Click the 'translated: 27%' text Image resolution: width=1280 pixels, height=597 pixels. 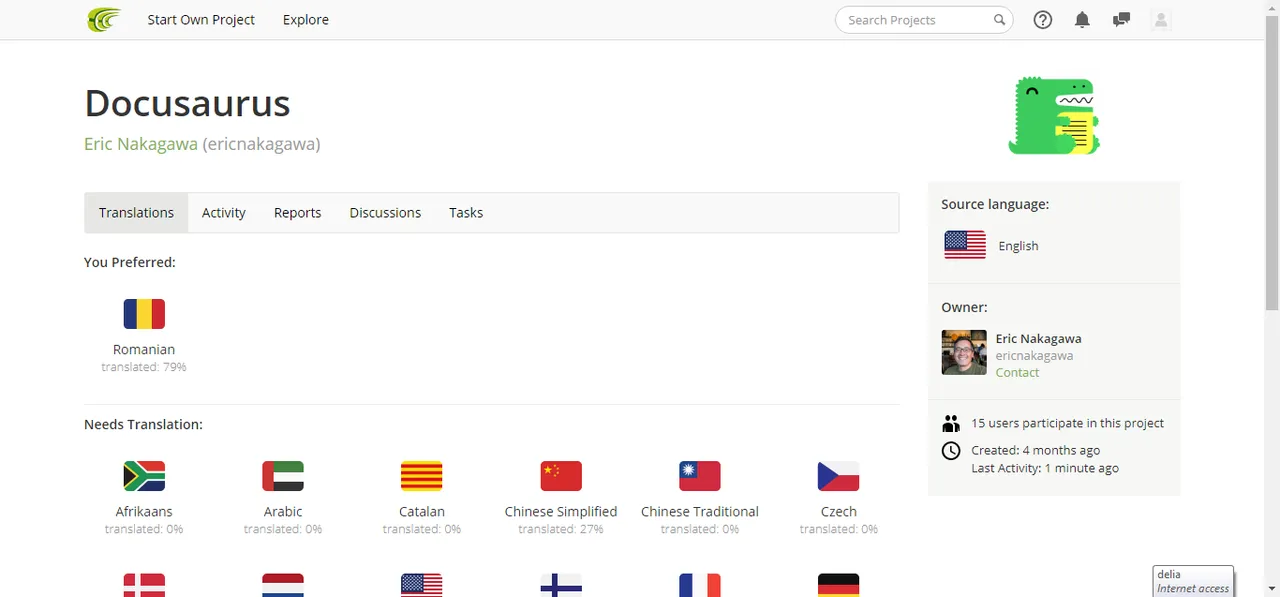561,529
